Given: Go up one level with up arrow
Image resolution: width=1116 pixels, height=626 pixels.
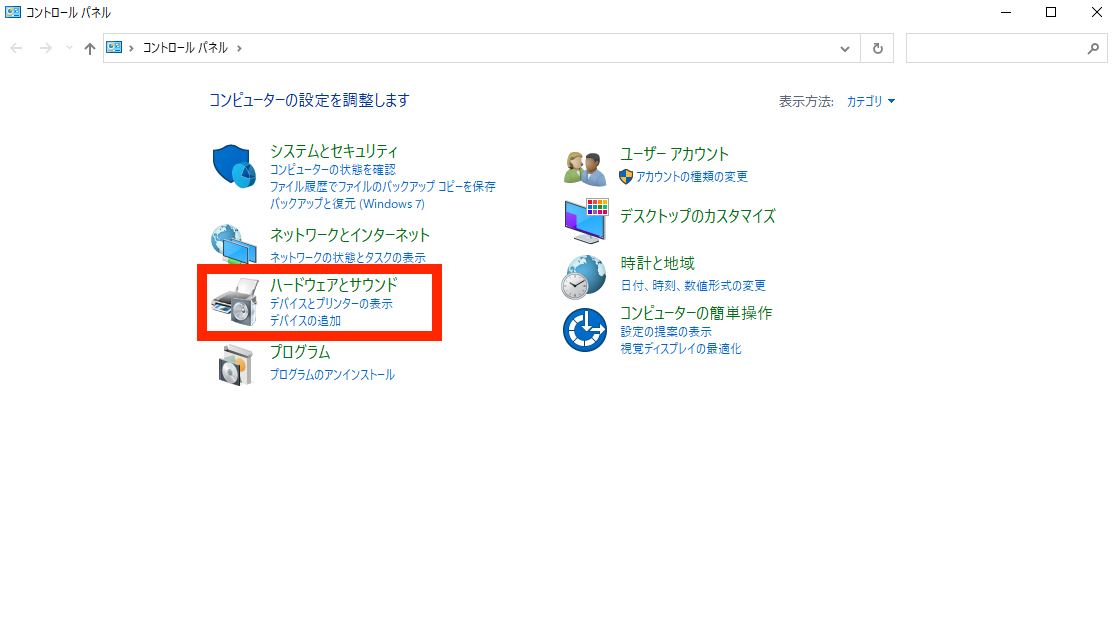Looking at the screenshot, I should pos(90,48).
